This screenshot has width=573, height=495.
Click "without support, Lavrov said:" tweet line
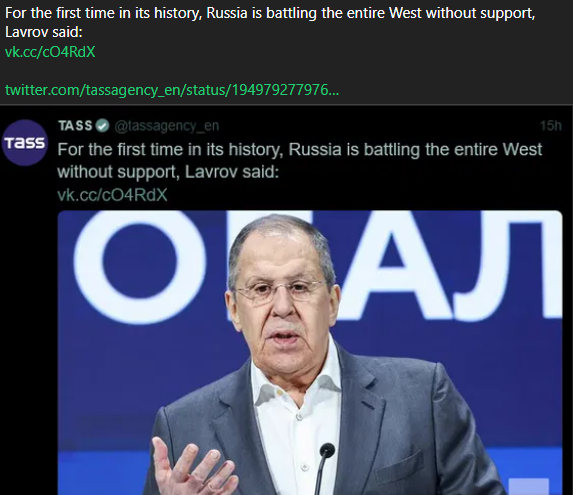(168, 172)
